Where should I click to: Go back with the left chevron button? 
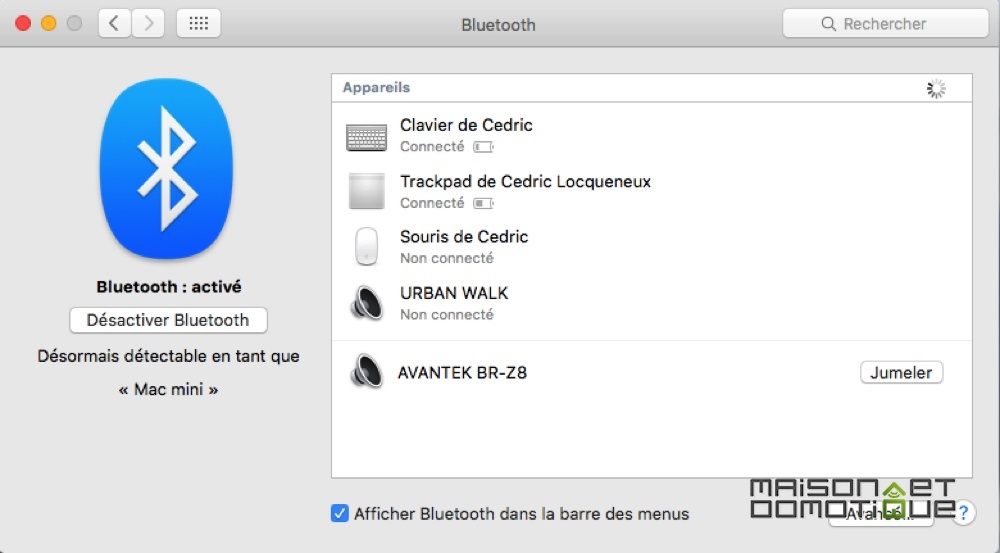click(115, 24)
